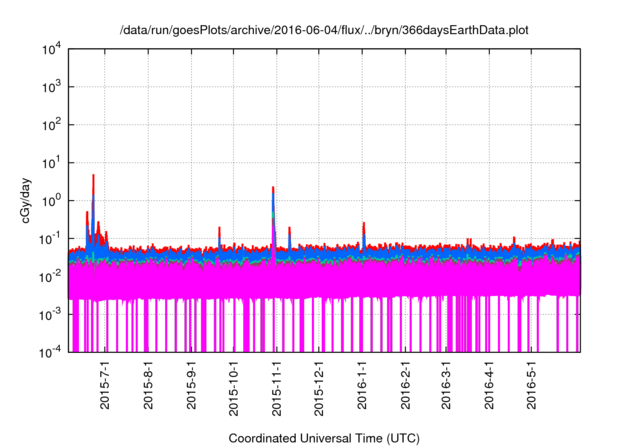
Task: Select the 2016-2-1 date tick label
Action: [405, 384]
